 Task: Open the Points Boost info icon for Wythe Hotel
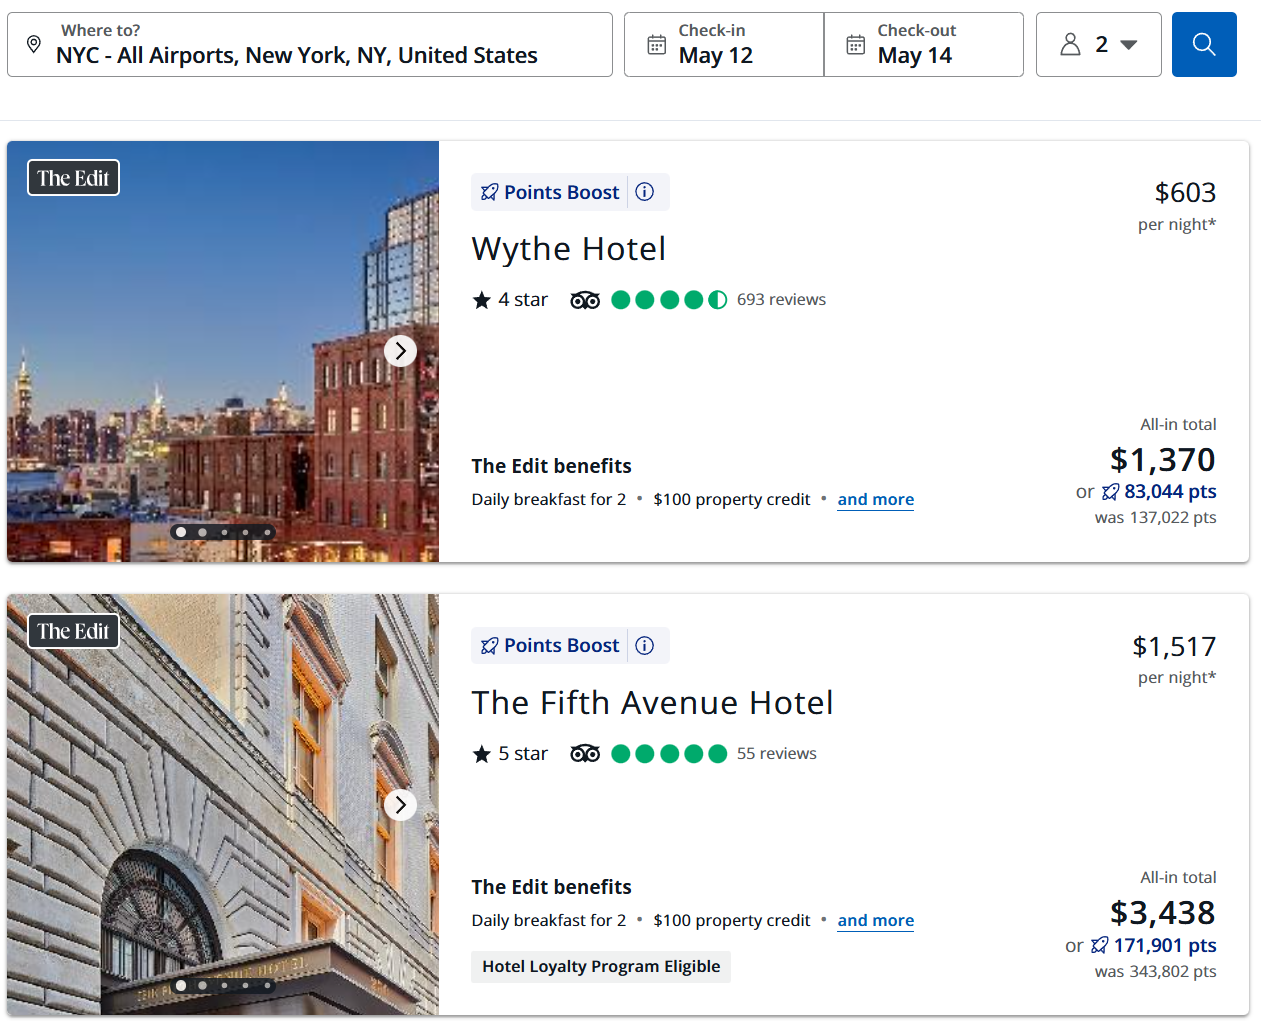point(645,192)
